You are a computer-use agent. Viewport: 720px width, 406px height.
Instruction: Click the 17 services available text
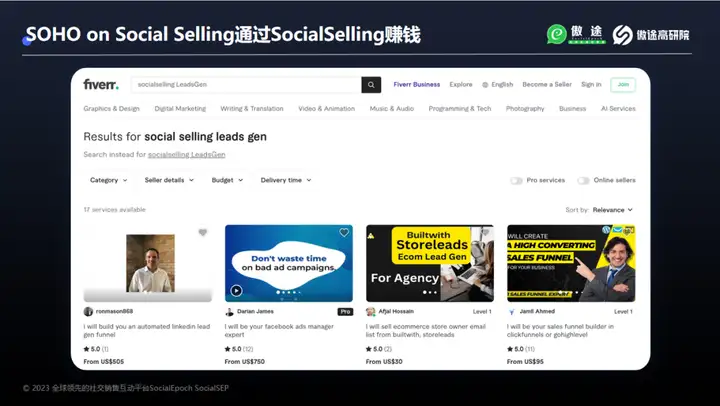click(x=114, y=210)
